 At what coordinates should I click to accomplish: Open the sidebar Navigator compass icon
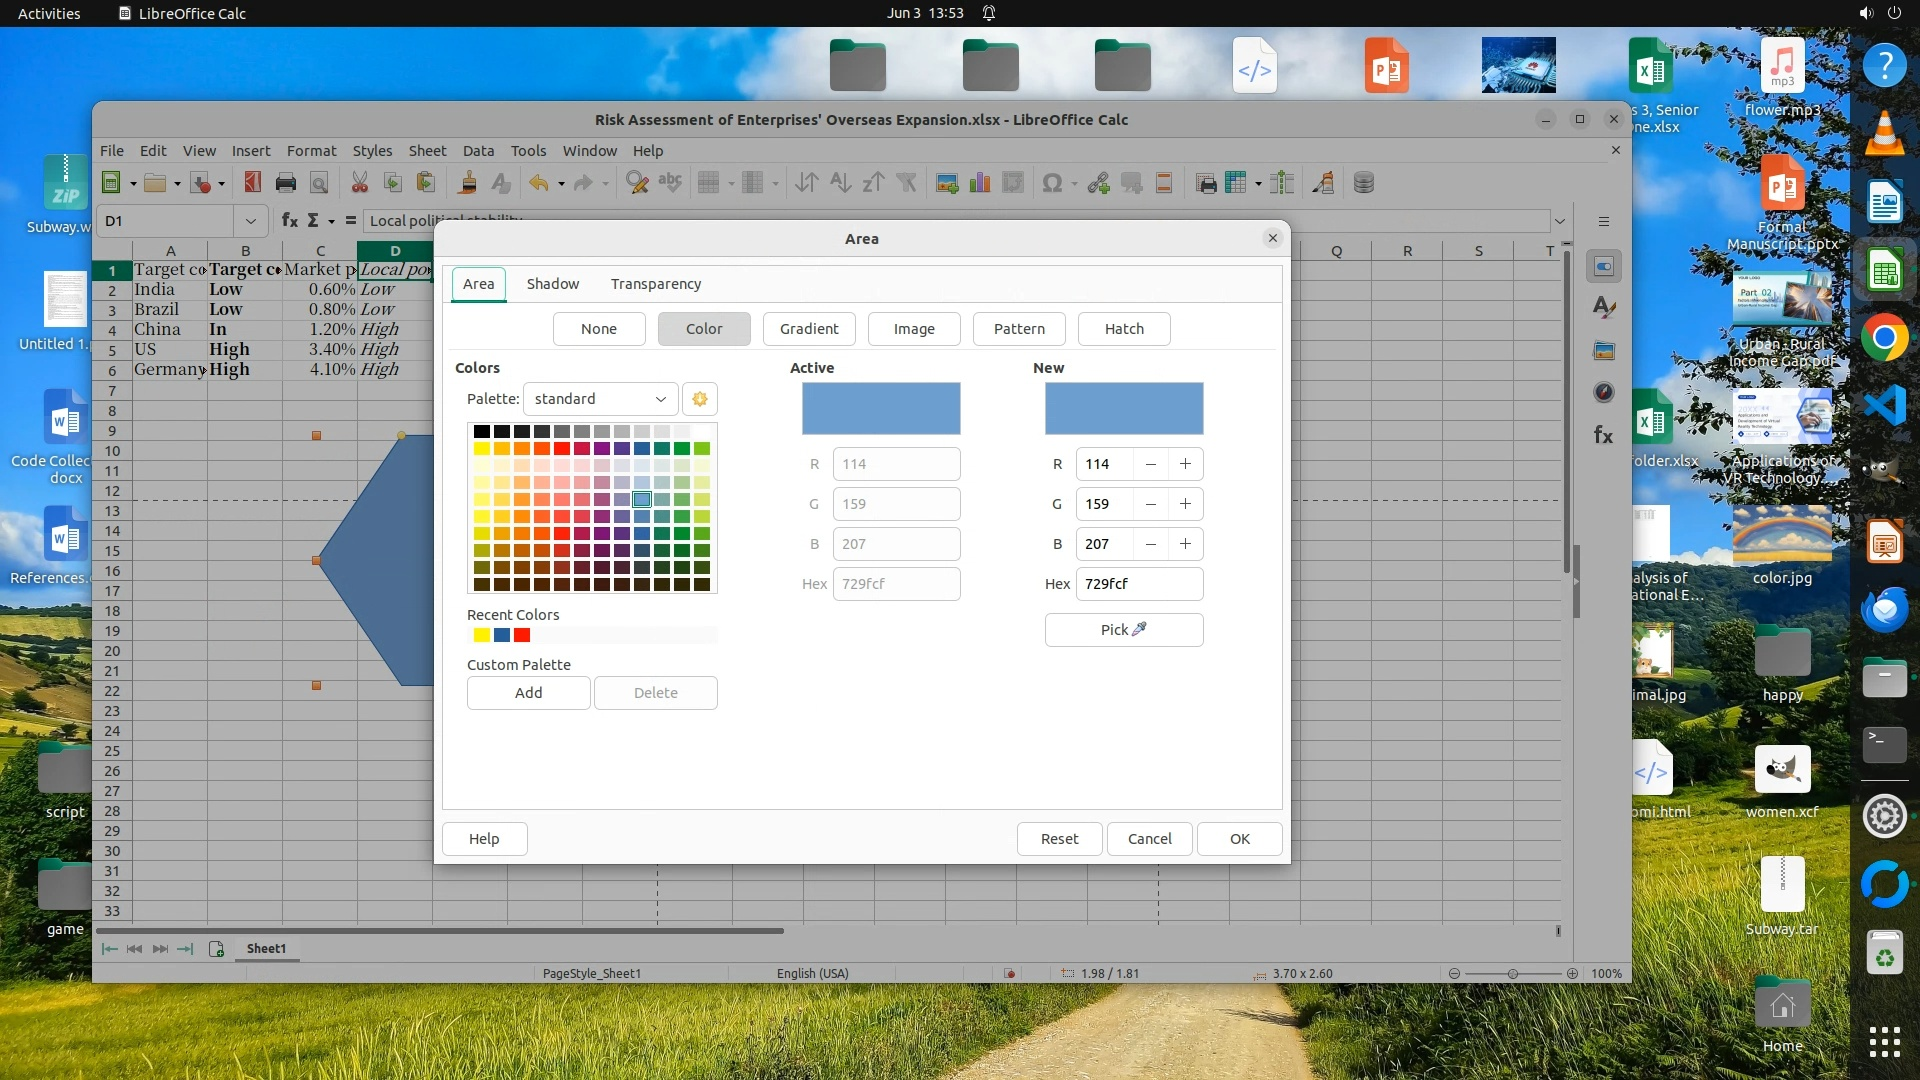click(1603, 393)
